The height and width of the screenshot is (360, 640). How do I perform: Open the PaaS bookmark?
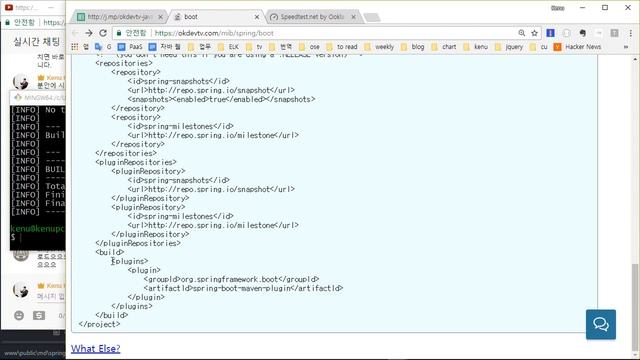[x=130, y=47]
